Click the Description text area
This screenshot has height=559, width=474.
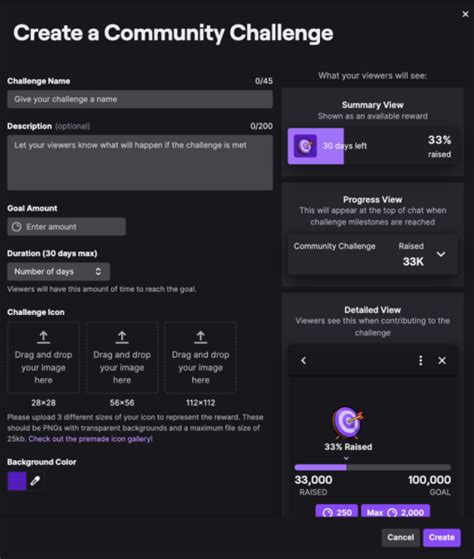(140, 163)
